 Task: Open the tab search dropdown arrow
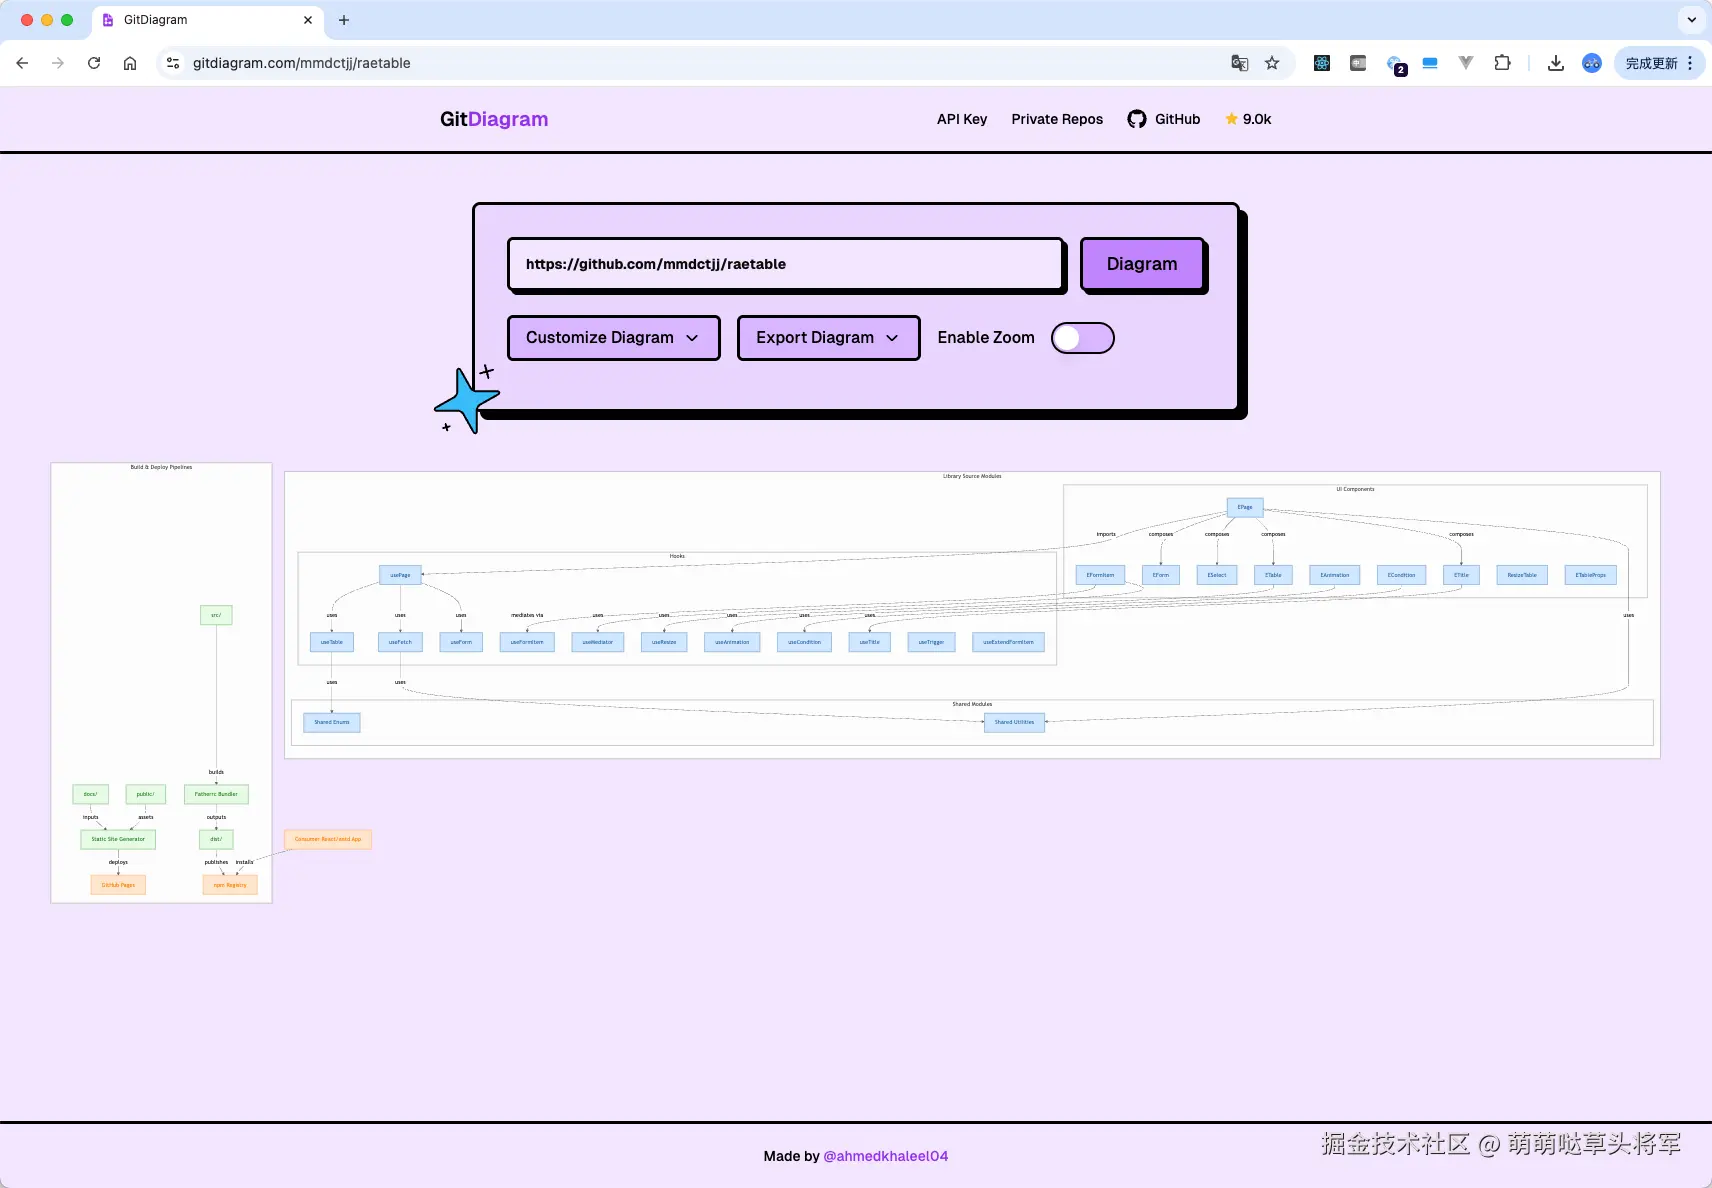pos(1692,20)
